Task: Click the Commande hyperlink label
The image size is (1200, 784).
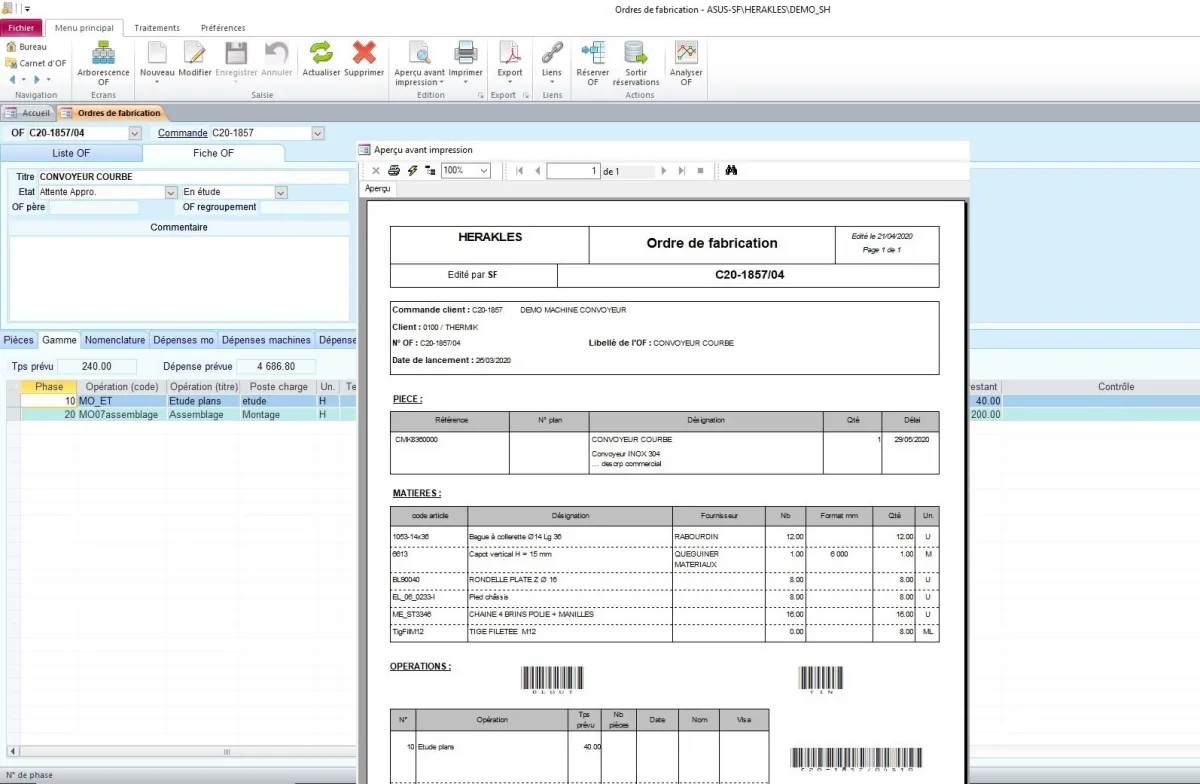Action: pos(182,133)
